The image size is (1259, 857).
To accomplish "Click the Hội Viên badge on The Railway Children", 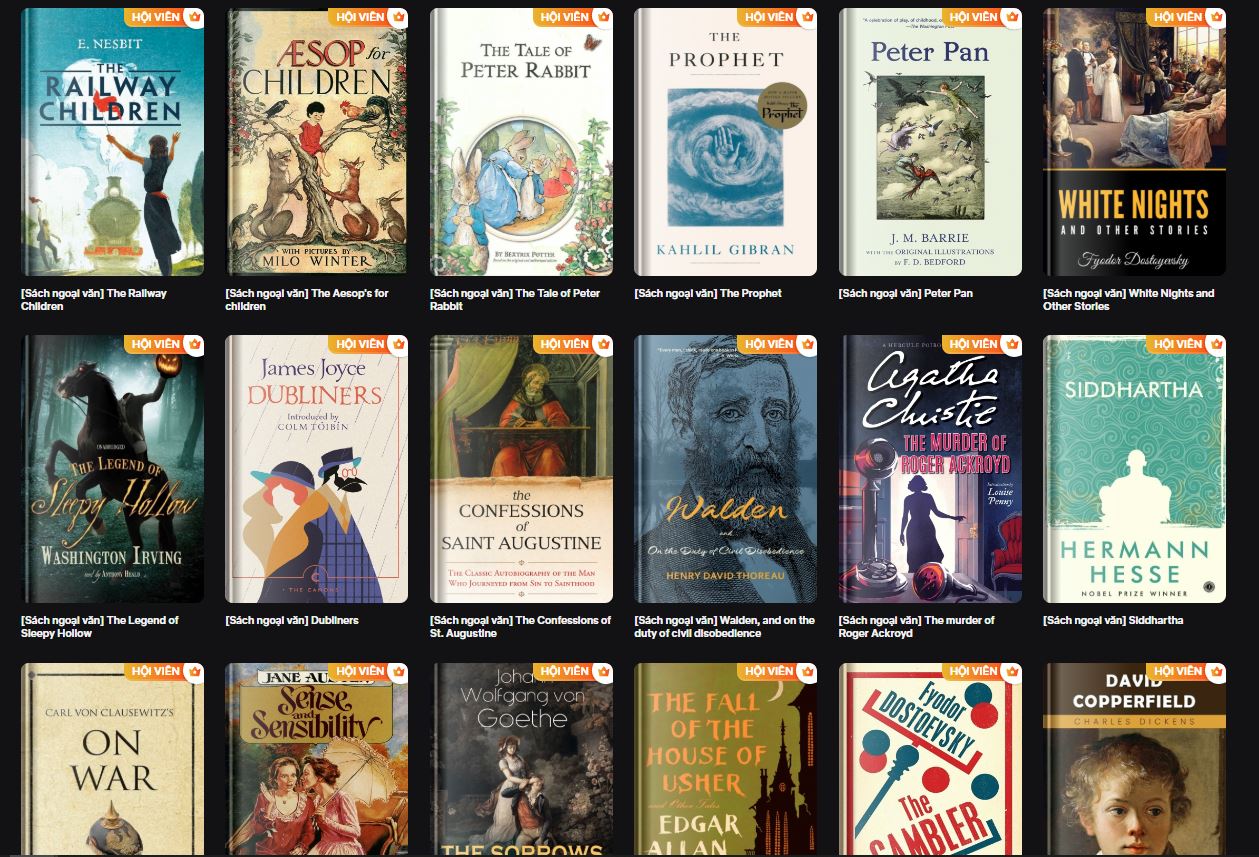I will click(x=164, y=17).
